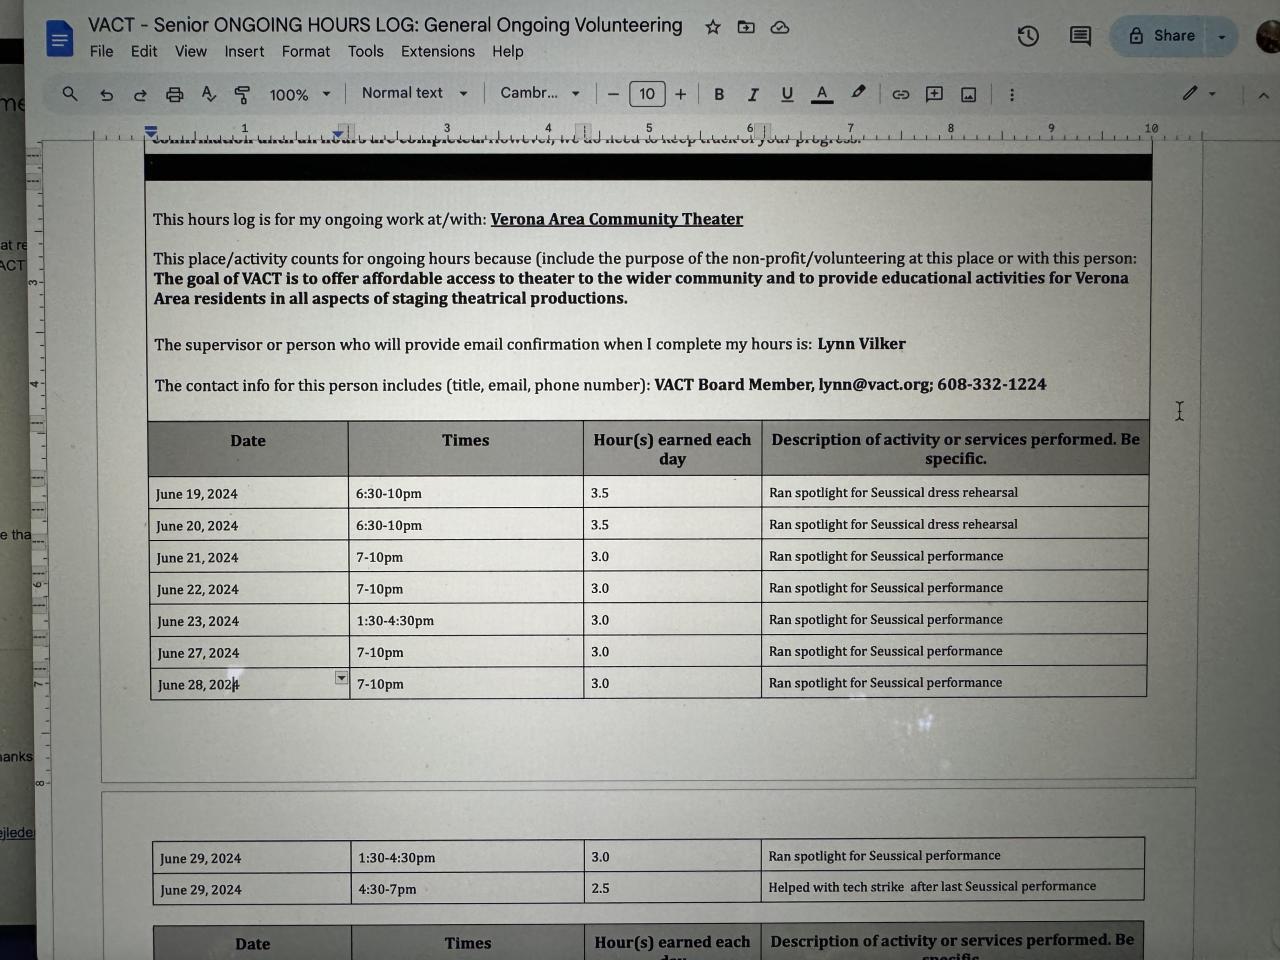The image size is (1280, 960).
Task: Increase the font size
Action: pos(681,94)
